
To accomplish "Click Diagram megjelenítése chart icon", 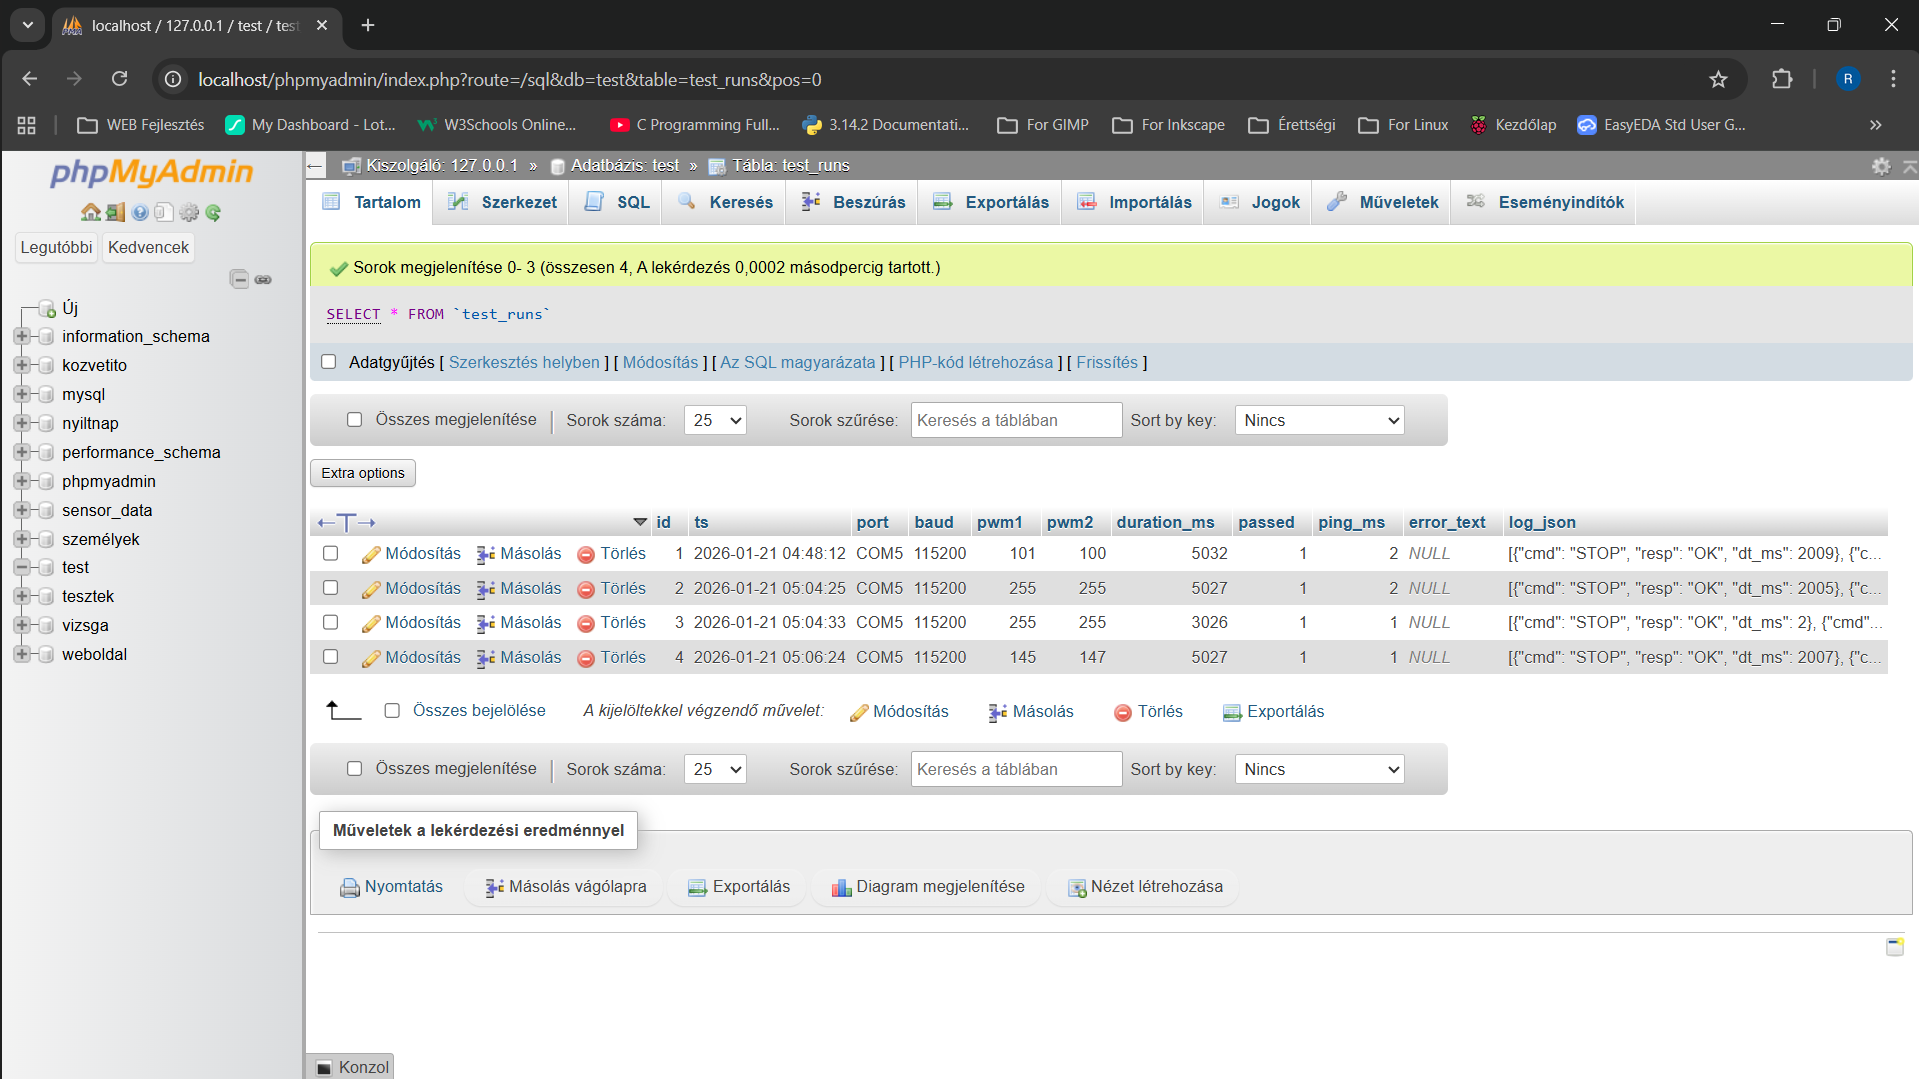I will [841, 888].
